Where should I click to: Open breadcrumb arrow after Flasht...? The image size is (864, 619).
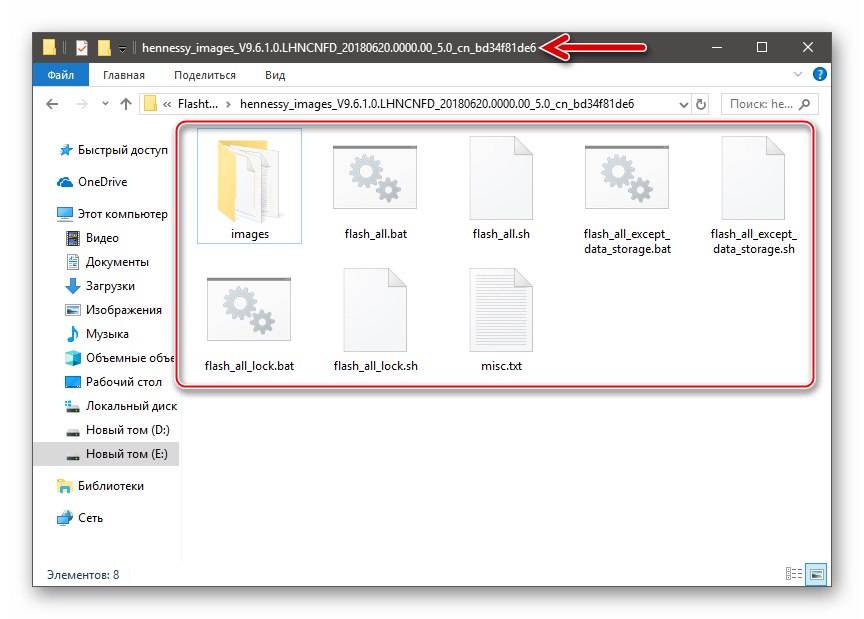(228, 104)
